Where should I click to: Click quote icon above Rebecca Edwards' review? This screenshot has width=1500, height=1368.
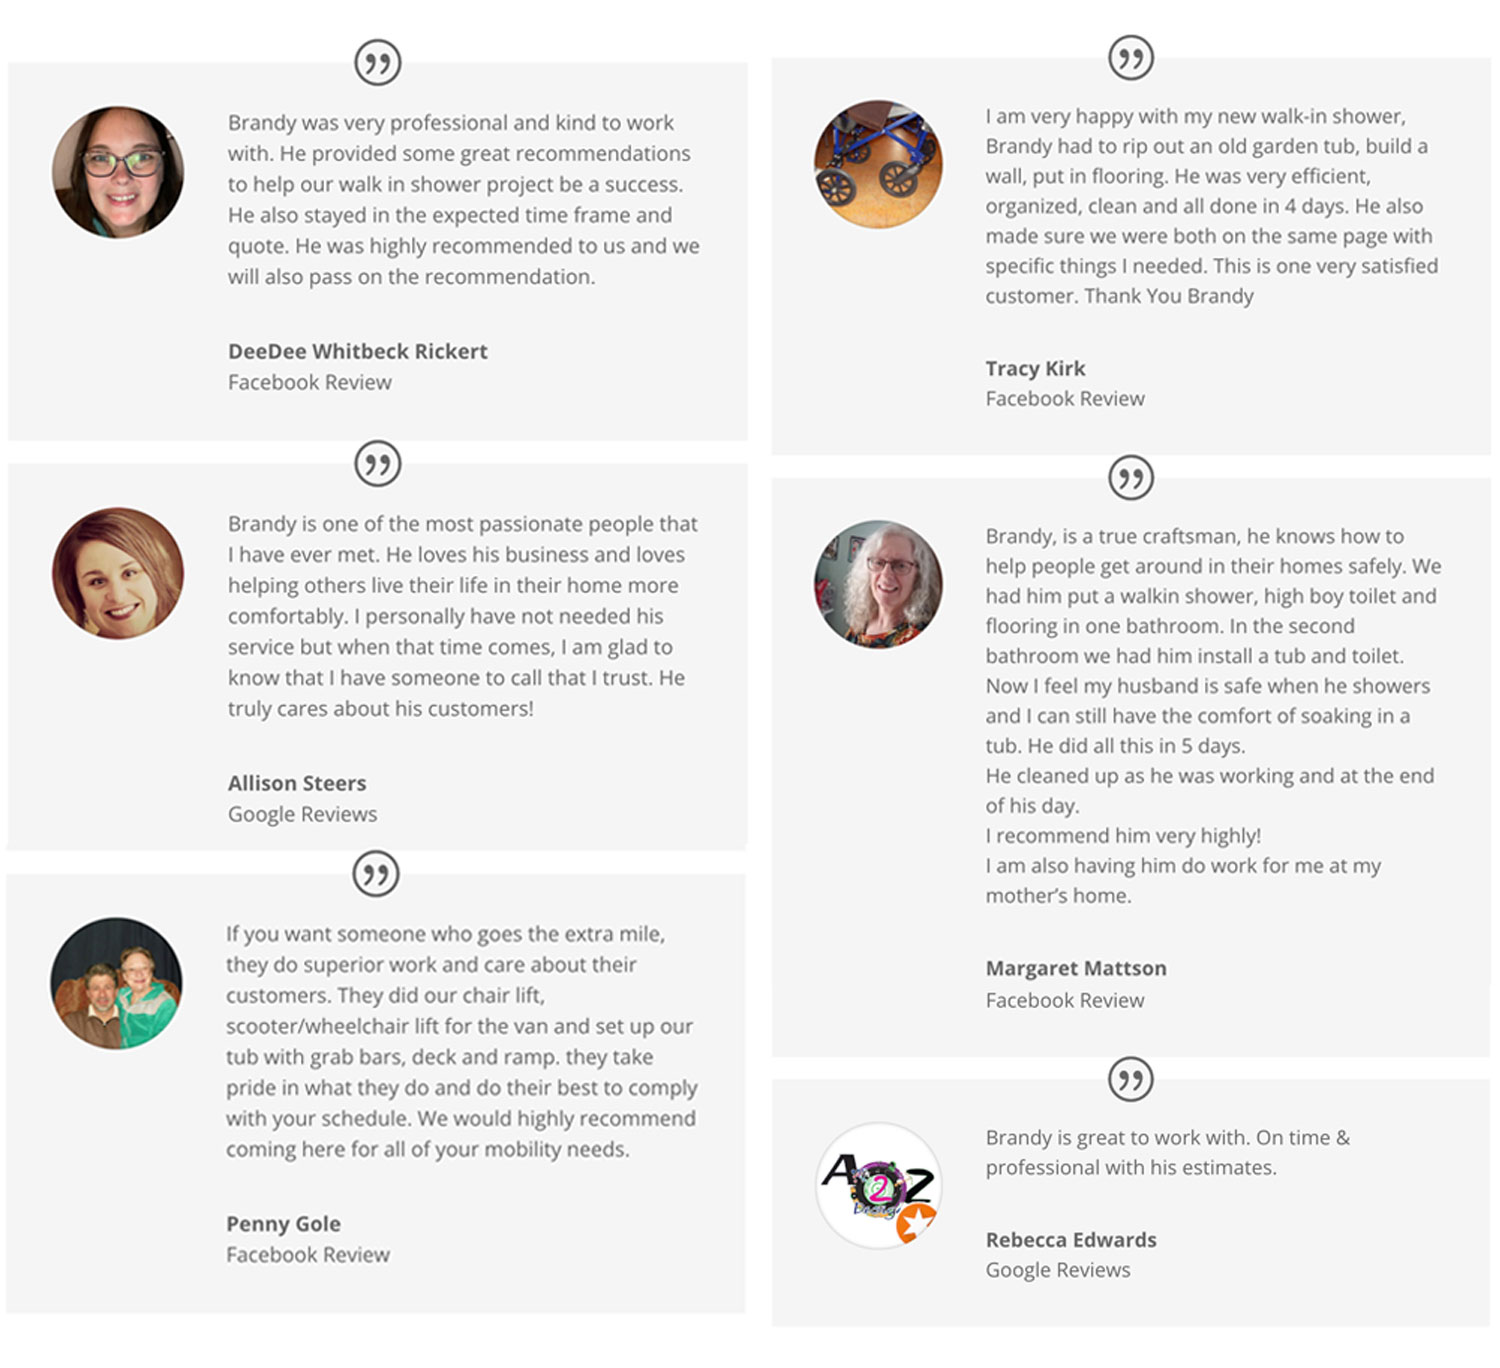[1131, 1079]
